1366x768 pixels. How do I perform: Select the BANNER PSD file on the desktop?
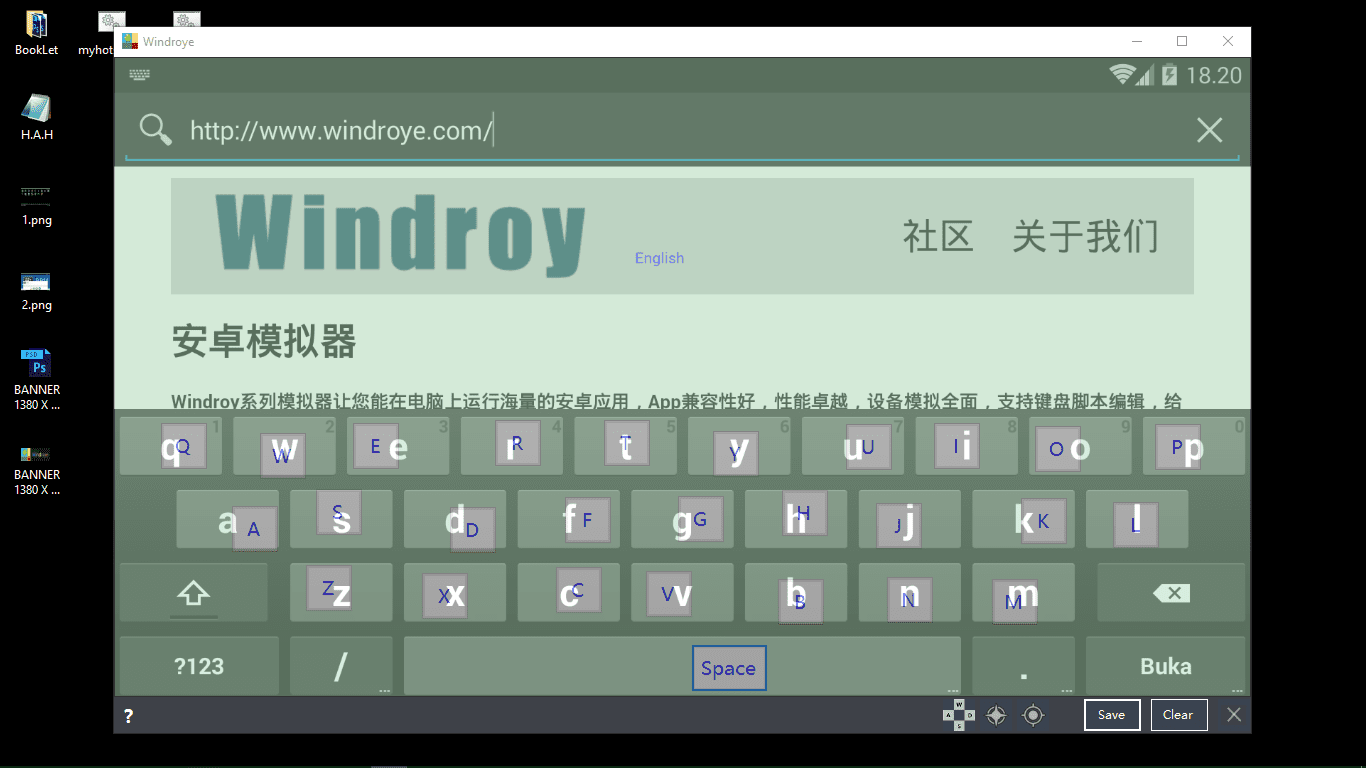(37, 380)
